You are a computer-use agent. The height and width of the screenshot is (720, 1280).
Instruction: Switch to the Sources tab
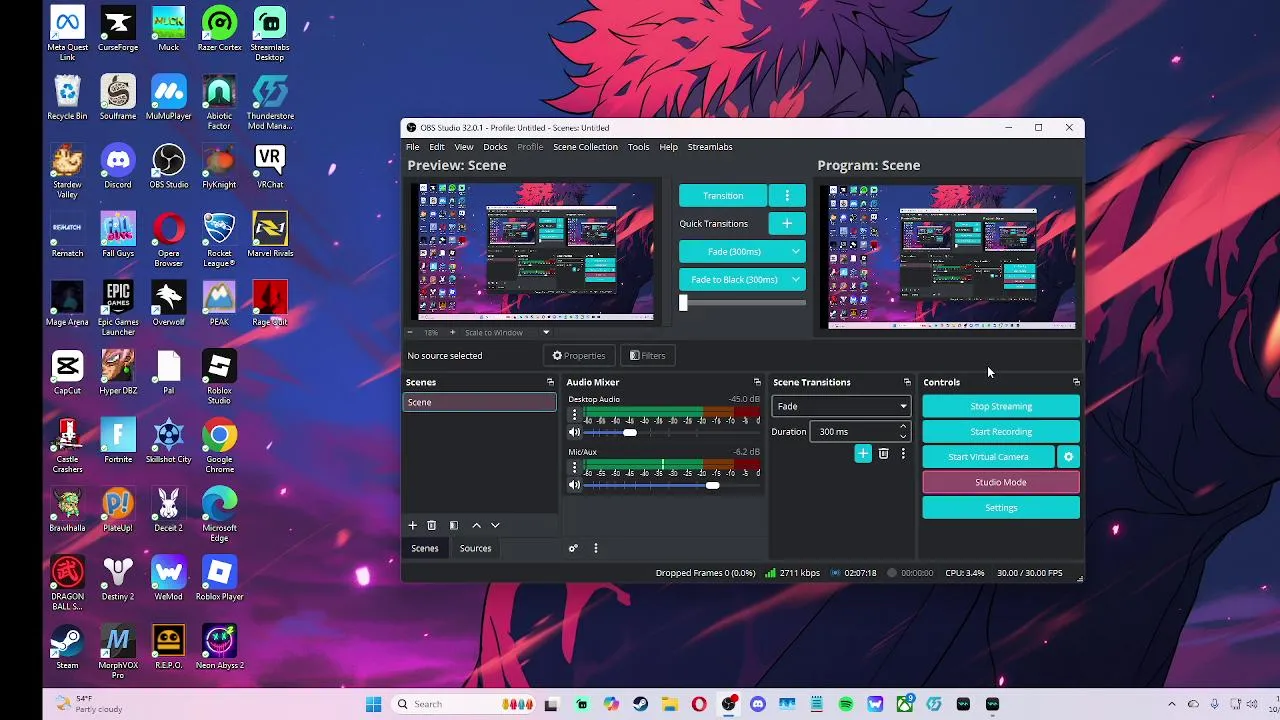point(475,548)
